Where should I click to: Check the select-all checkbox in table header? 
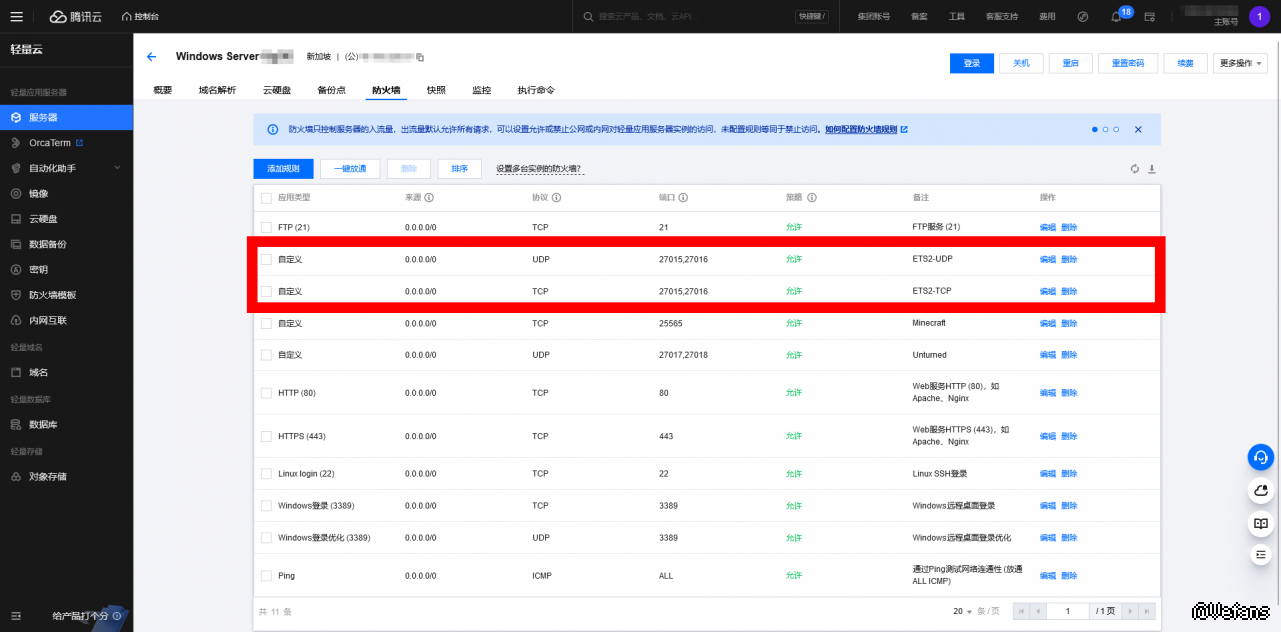click(x=266, y=198)
